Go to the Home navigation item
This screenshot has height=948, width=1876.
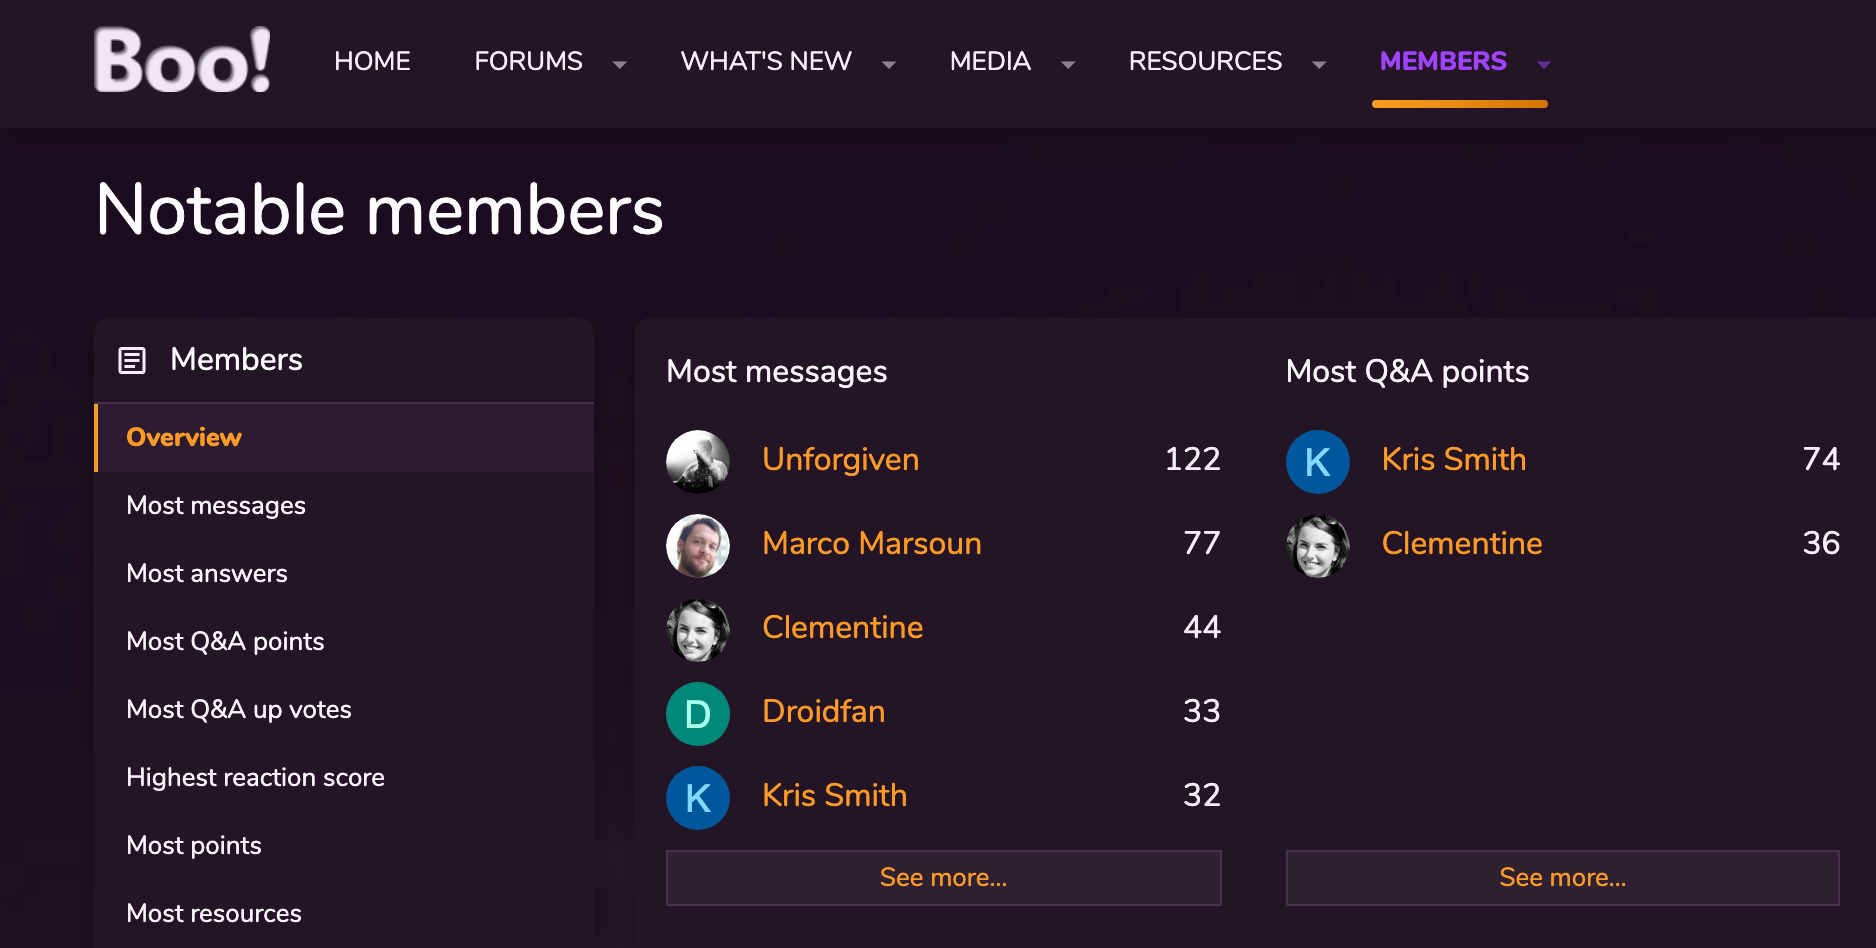pos(372,61)
